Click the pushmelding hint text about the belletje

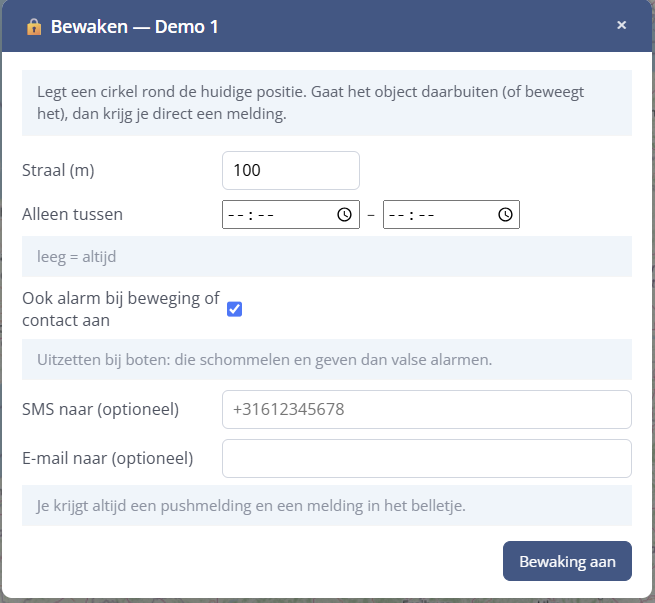point(251,506)
